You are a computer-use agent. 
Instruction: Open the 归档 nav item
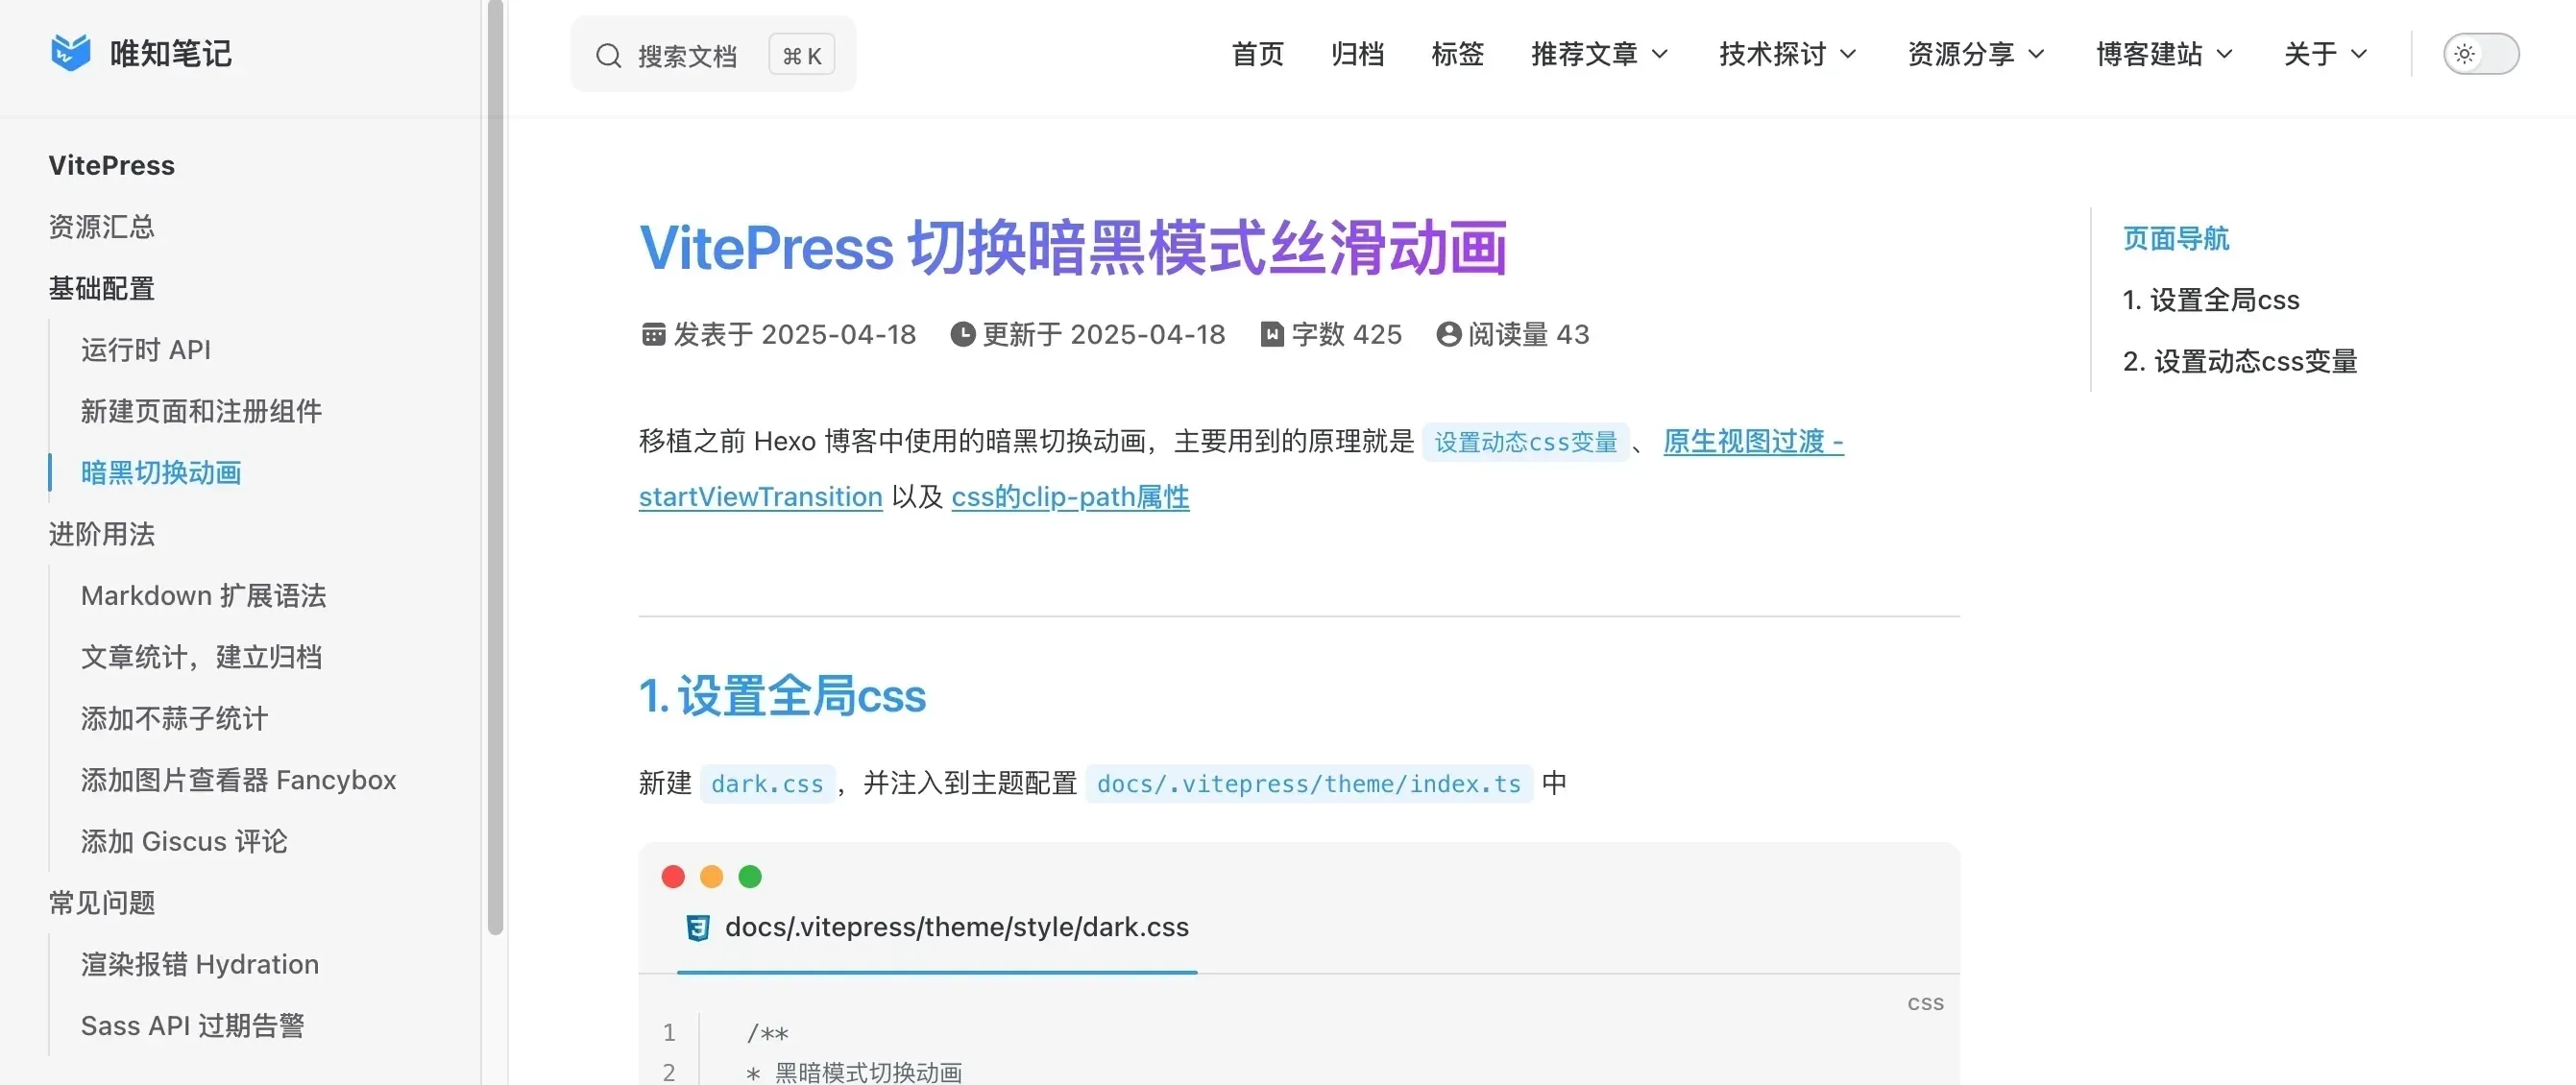[1357, 54]
